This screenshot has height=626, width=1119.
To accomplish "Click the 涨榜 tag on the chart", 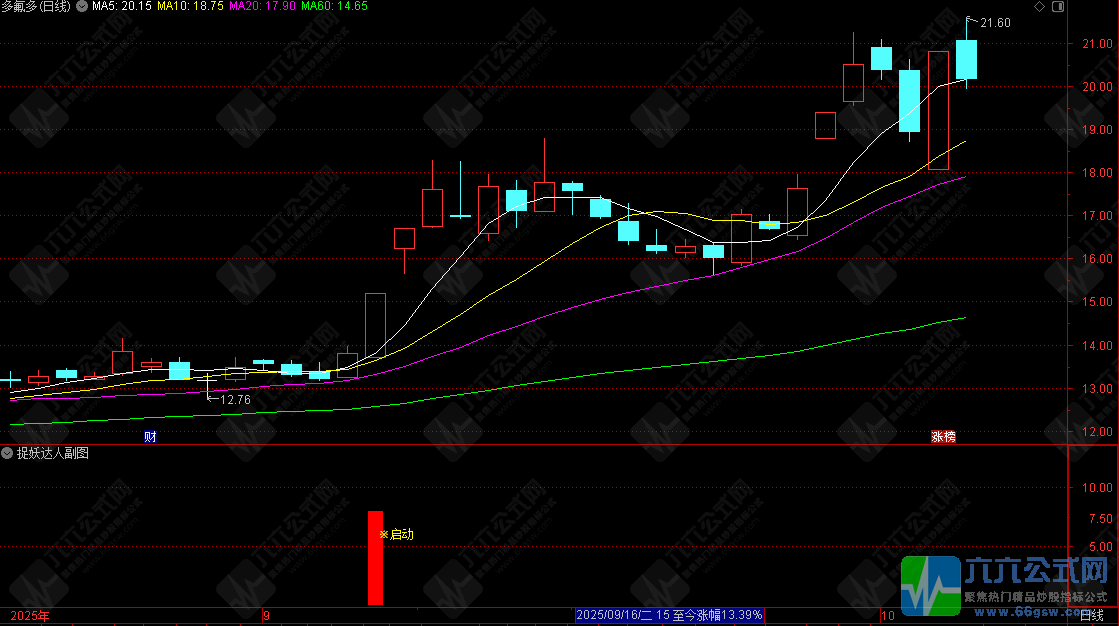I will 943,437.
